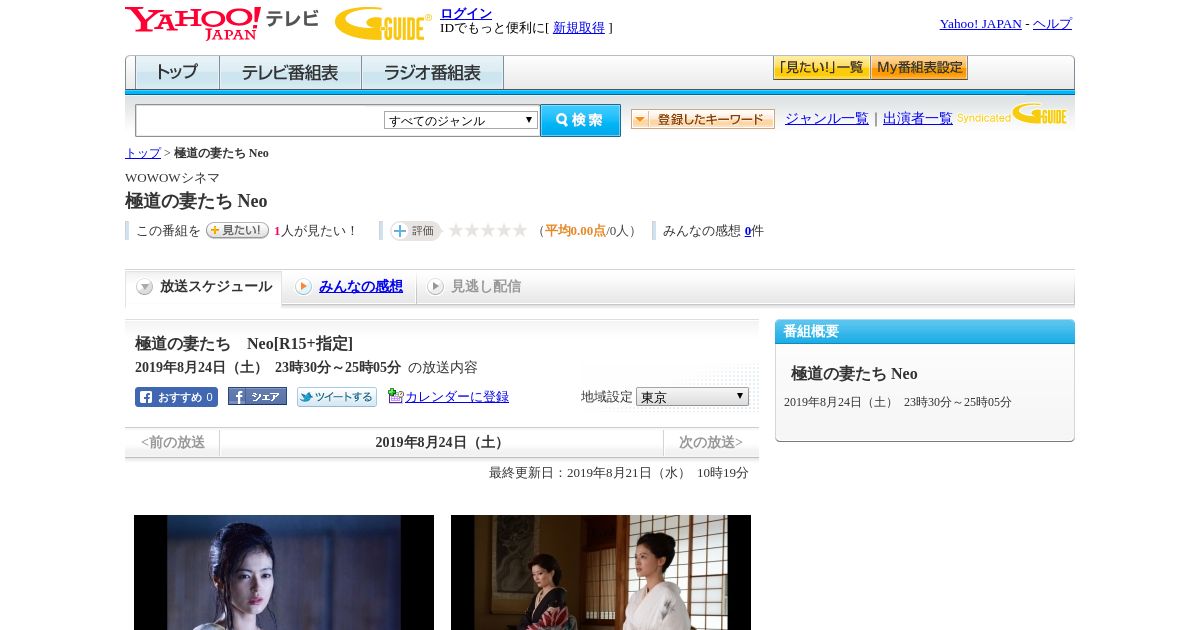Click the WOWOWシネマ channel label

172,178
